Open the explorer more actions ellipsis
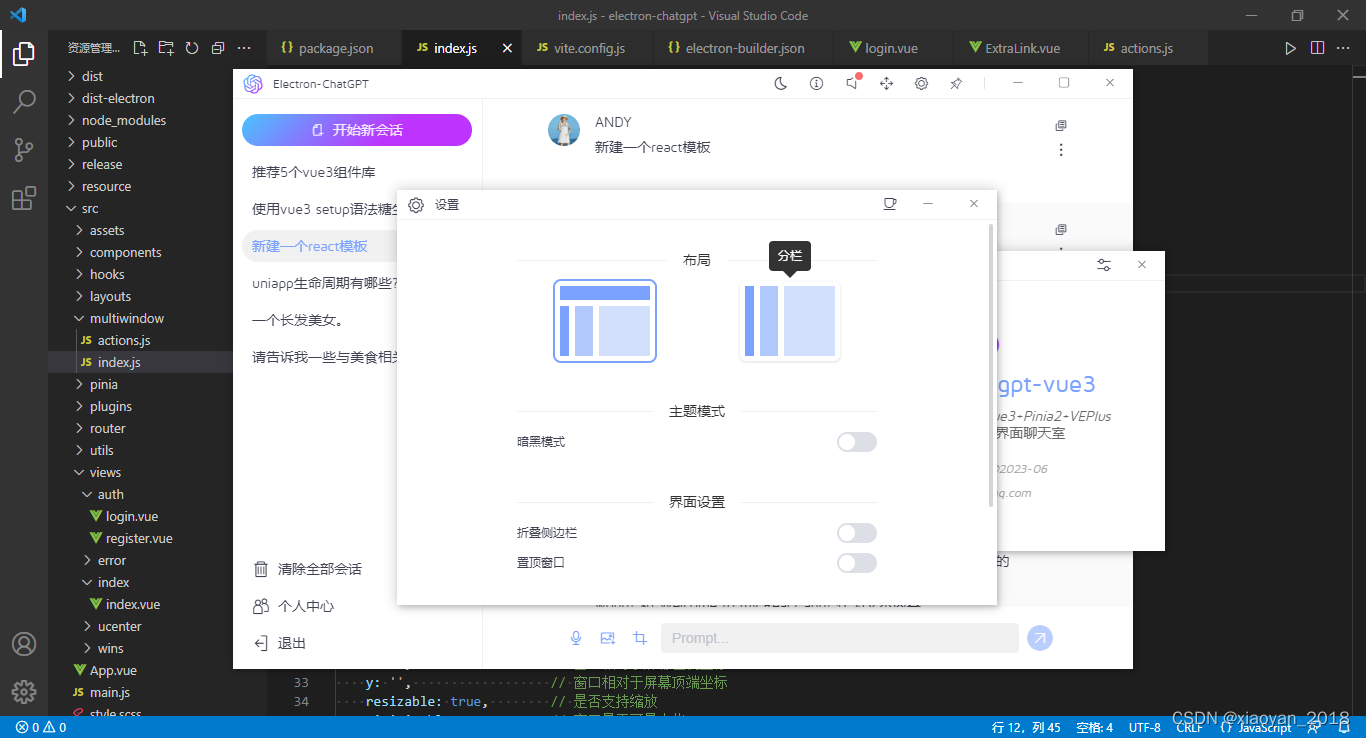The width and height of the screenshot is (1366, 738). pos(244,47)
